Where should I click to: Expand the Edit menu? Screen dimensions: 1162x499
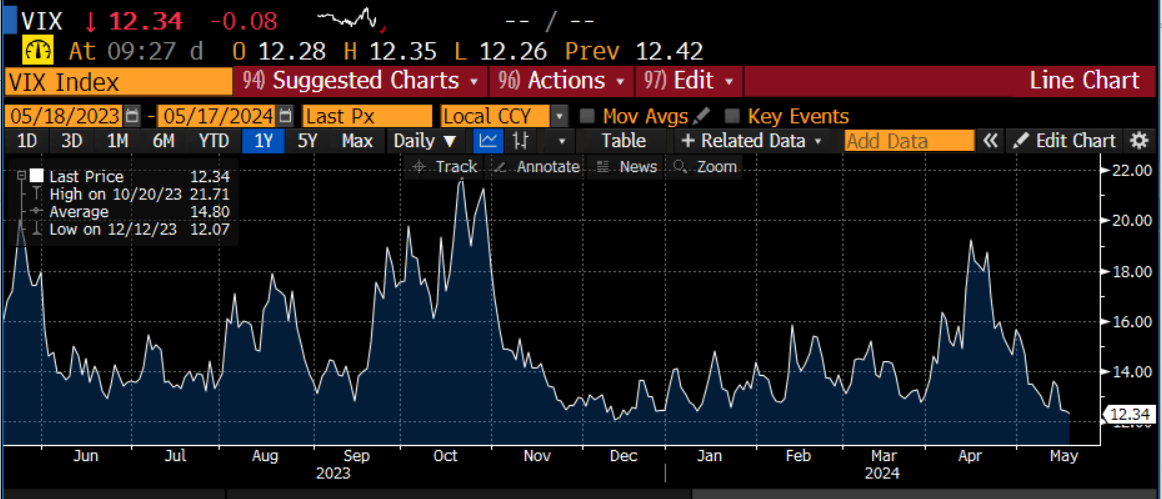688,80
